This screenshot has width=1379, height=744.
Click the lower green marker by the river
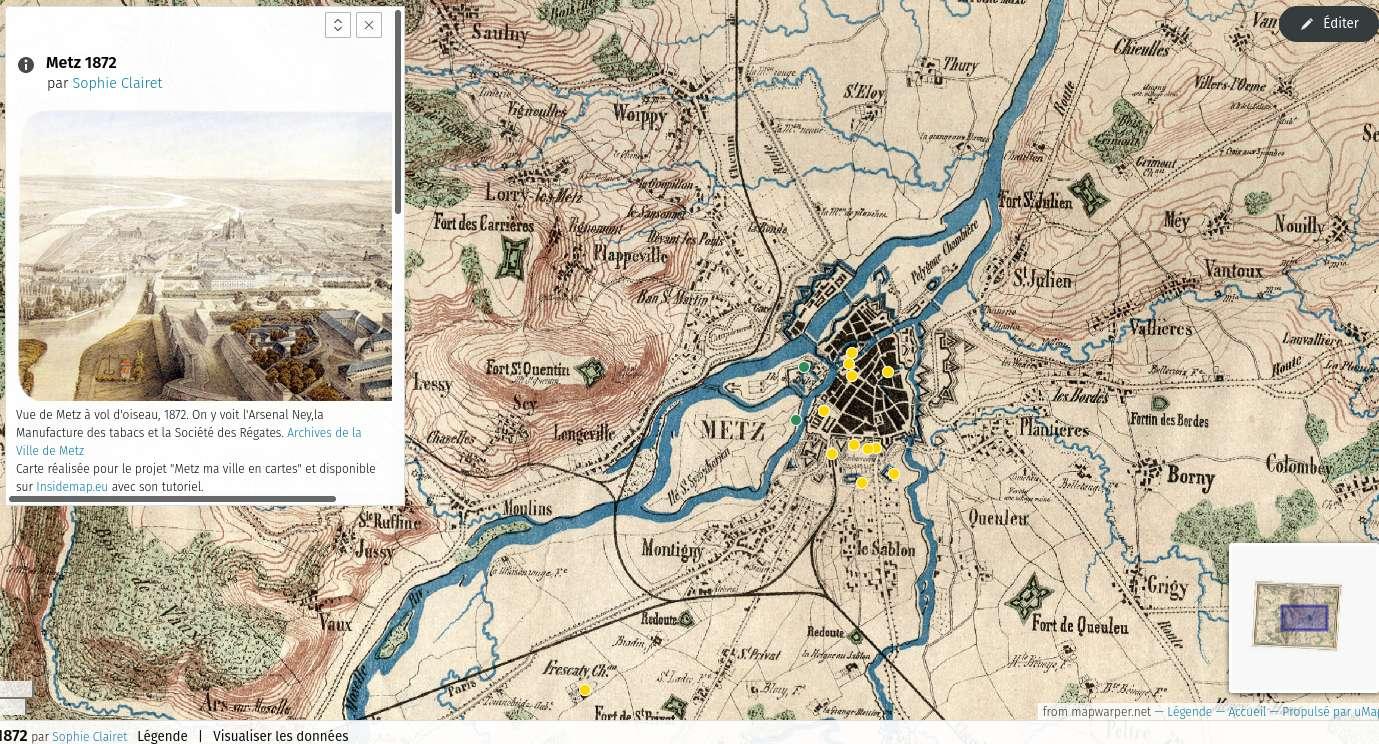point(796,420)
